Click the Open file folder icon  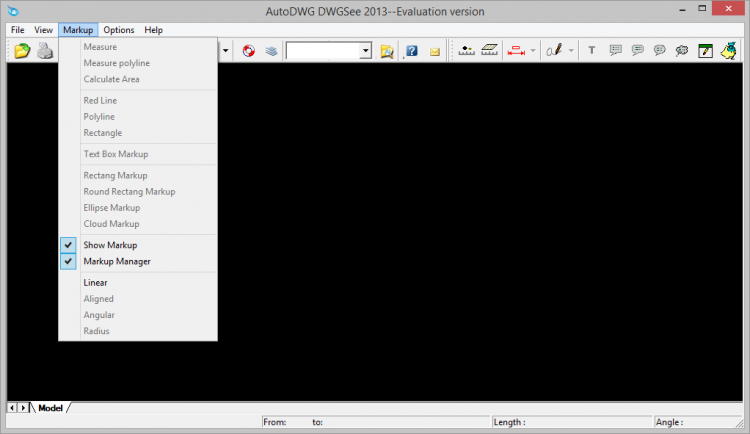coord(22,51)
